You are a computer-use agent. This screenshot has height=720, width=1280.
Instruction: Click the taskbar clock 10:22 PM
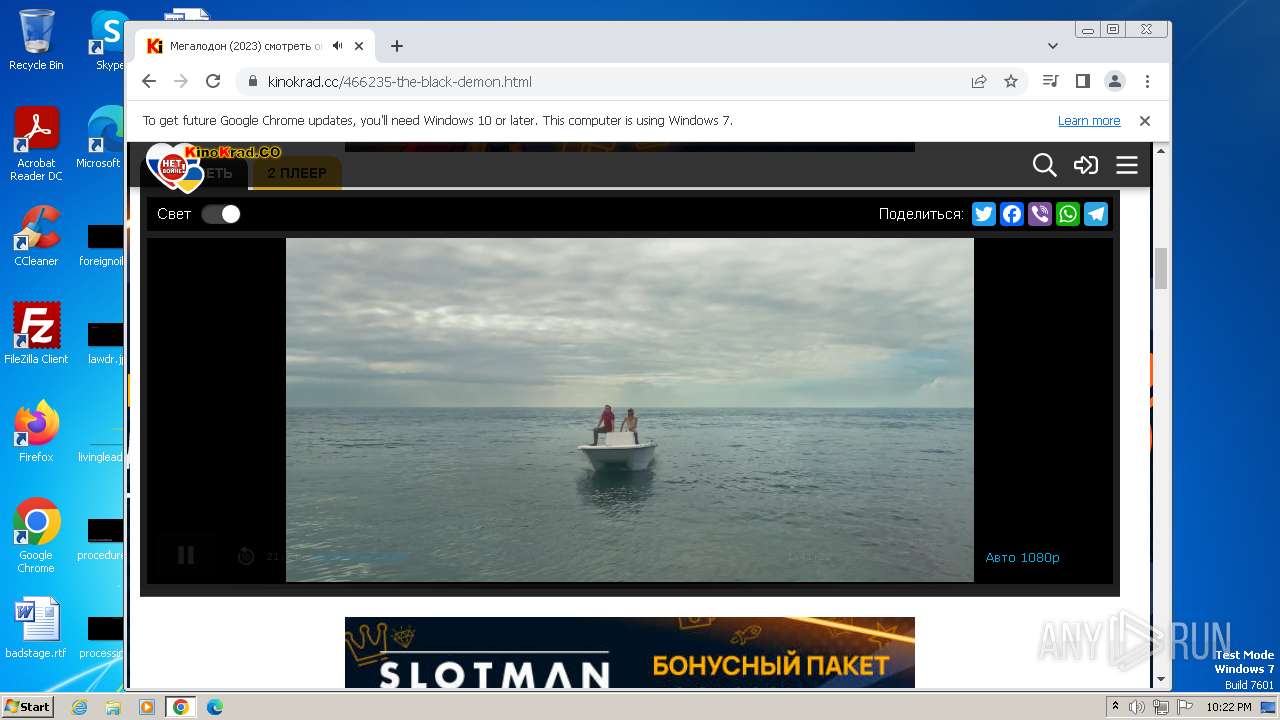click(x=1229, y=707)
